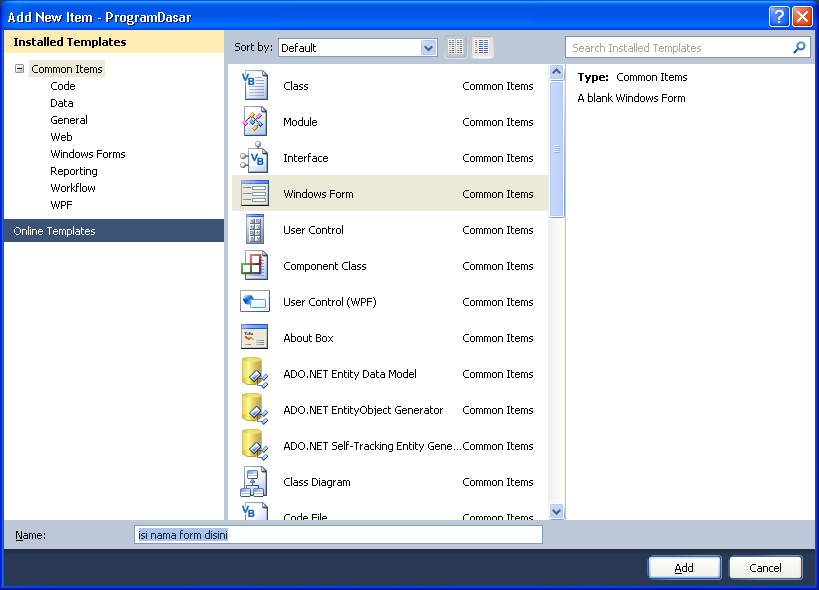Click the template list scrollbar thumb
This screenshot has width=819, height=590.
click(x=557, y=149)
